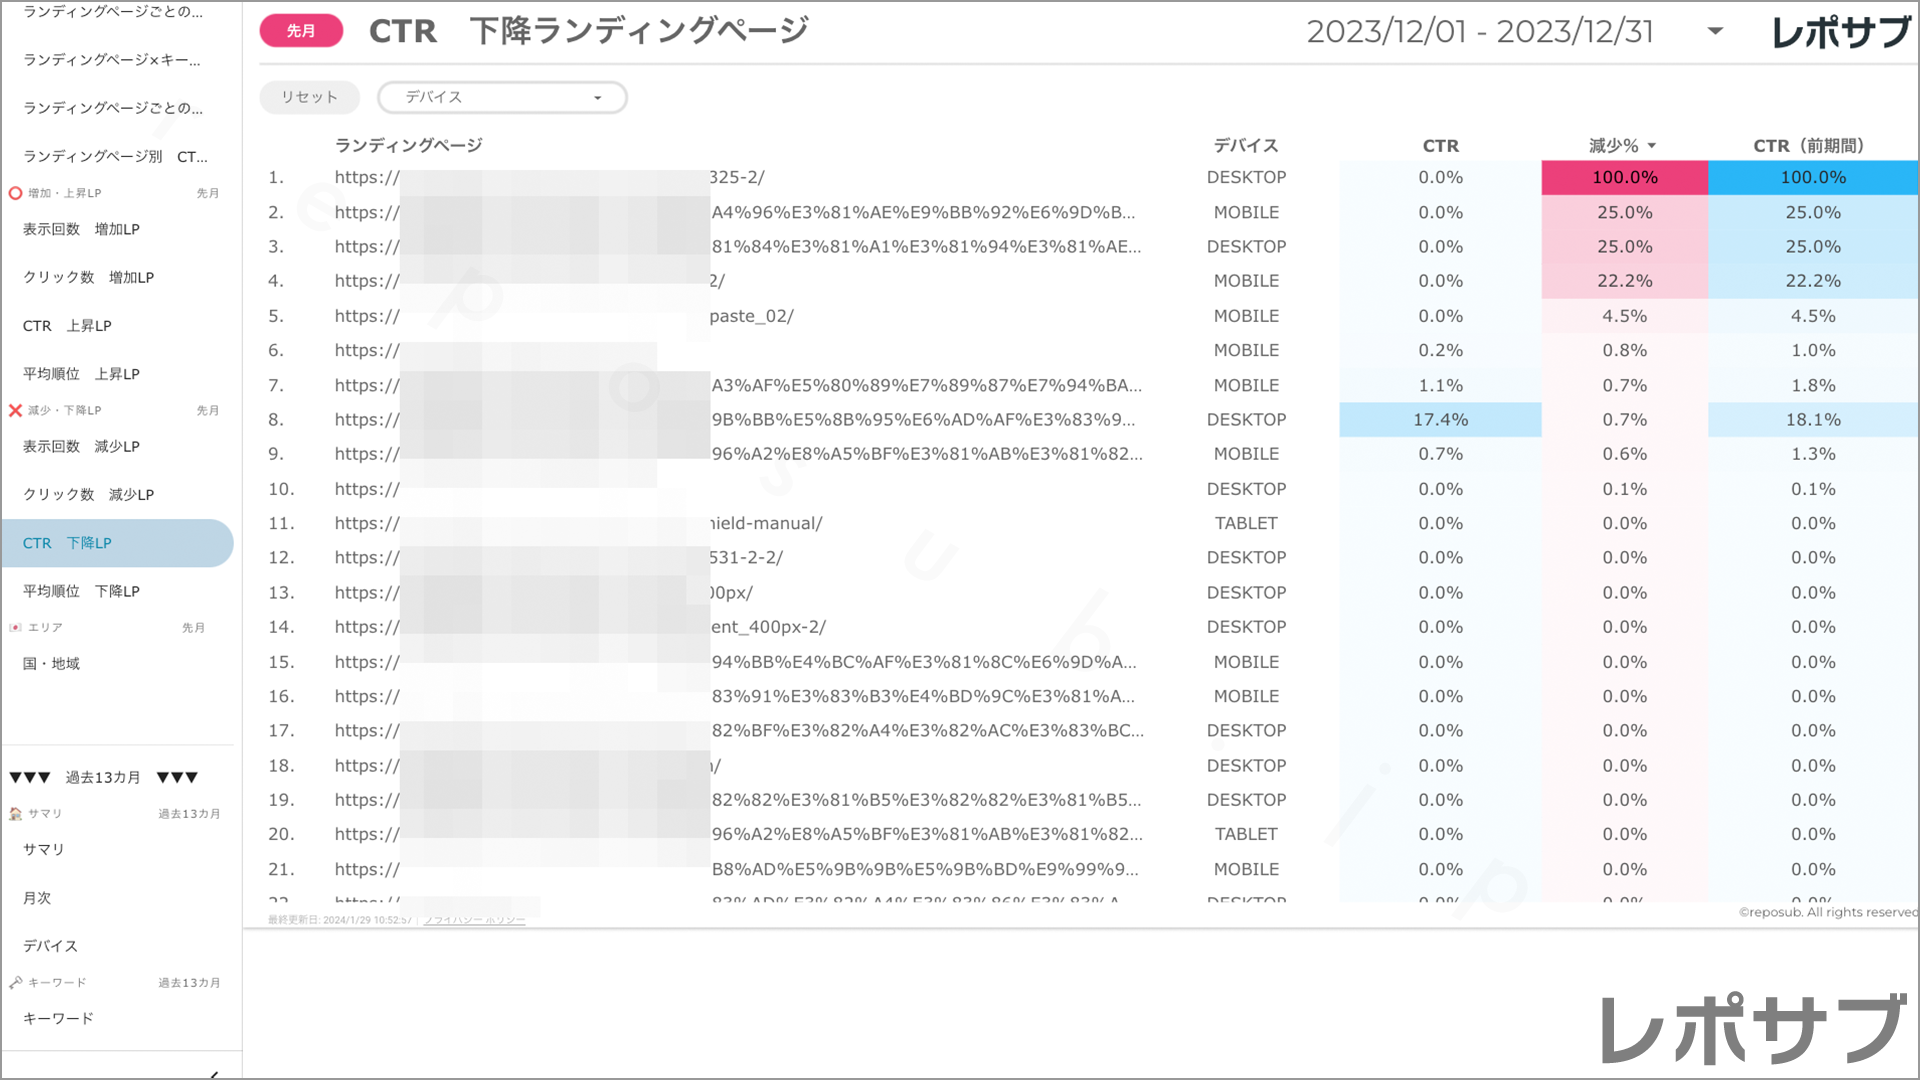
Task: Toggle the sort arrow on the 減少% column
Action: coord(1652,145)
